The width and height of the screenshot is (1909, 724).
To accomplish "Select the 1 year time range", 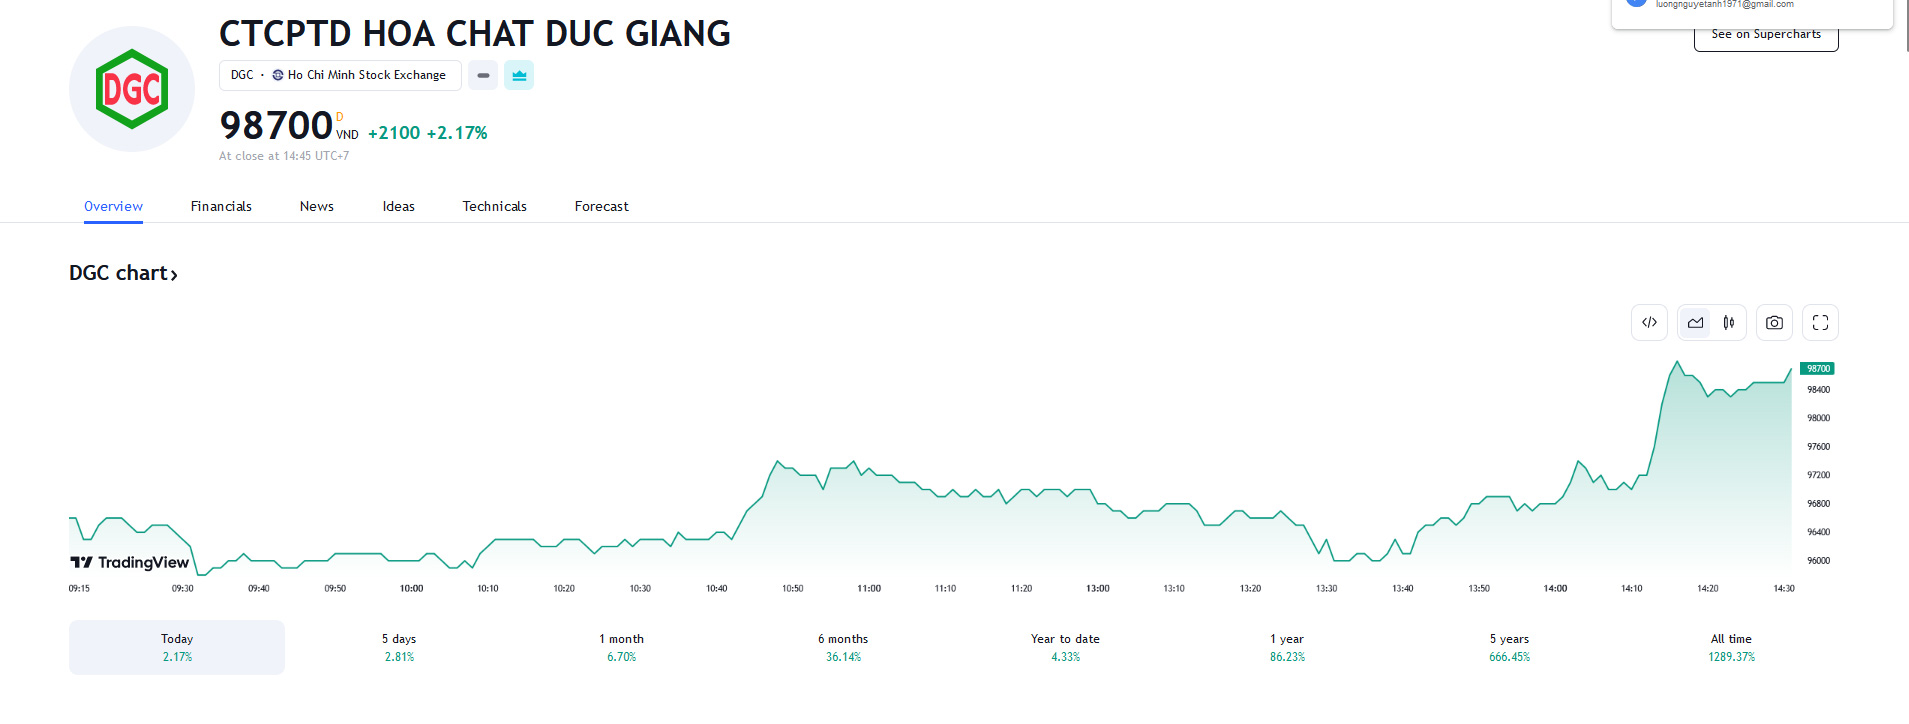I will click(1287, 647).
